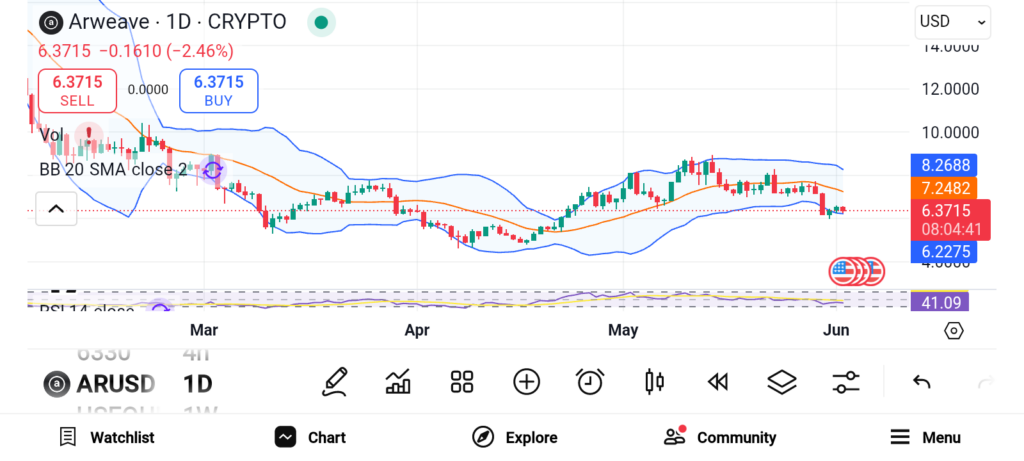Image resolution: width=1024 pixels, height=461 pixels.
Task: Open the indicators chart icon
Action: click(398, 382)
